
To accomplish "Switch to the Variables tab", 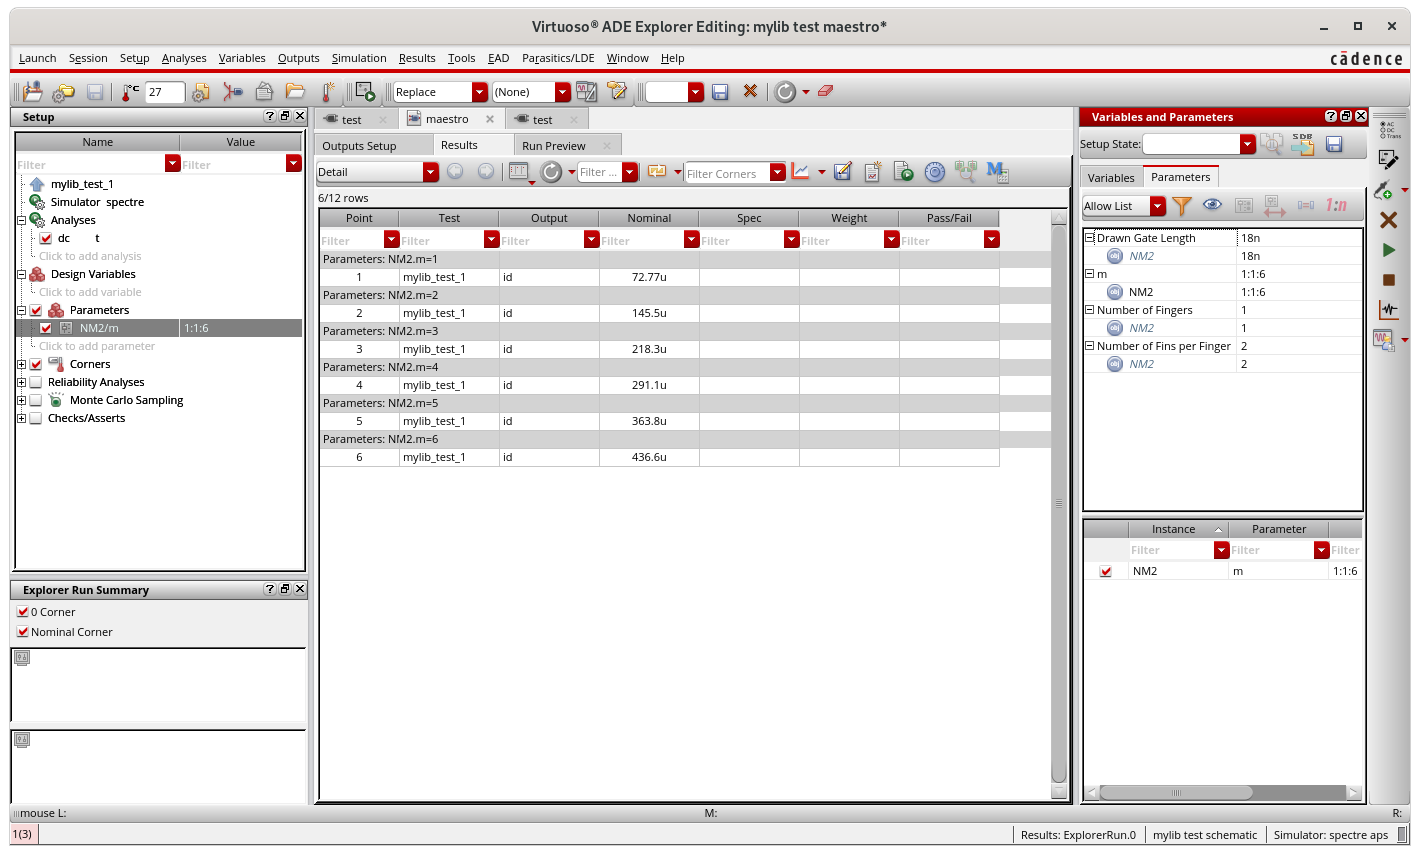I will (x=1111, y=178).
